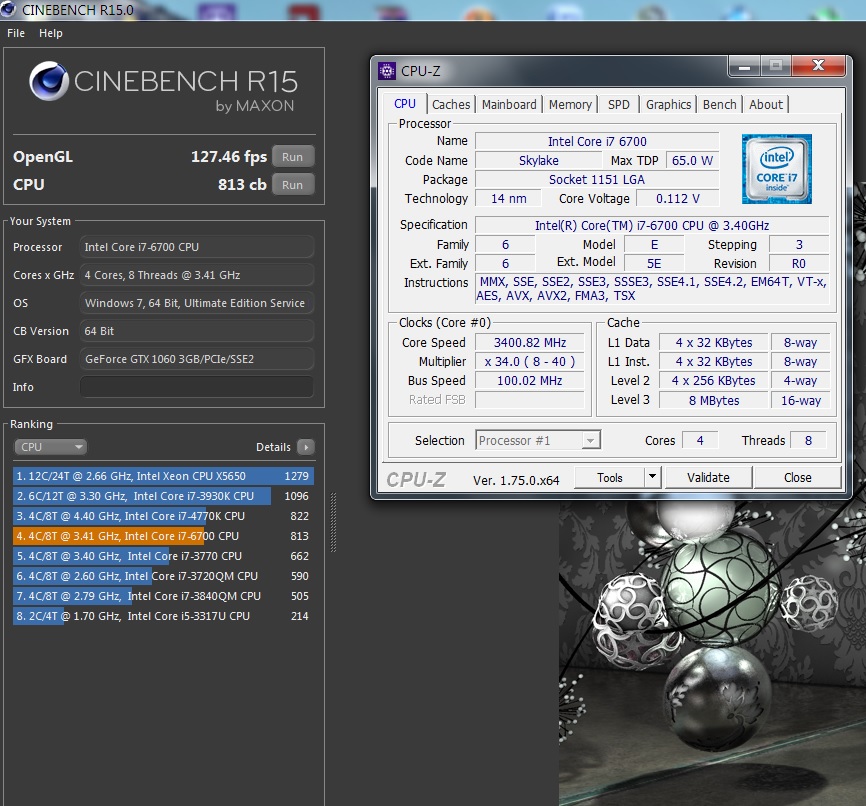Go to the SPD tab
The image size is (866, 806).
tap(619, 104)
